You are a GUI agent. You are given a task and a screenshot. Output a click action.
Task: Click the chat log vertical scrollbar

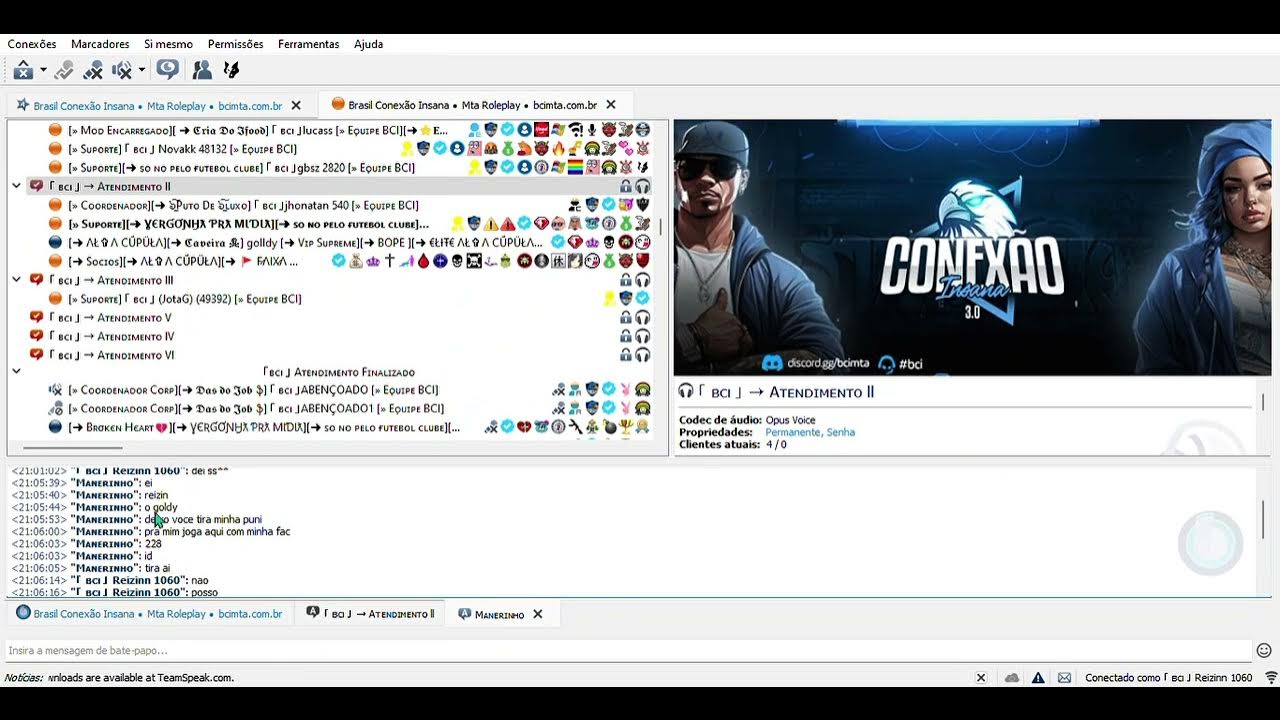click(1264, 518)
